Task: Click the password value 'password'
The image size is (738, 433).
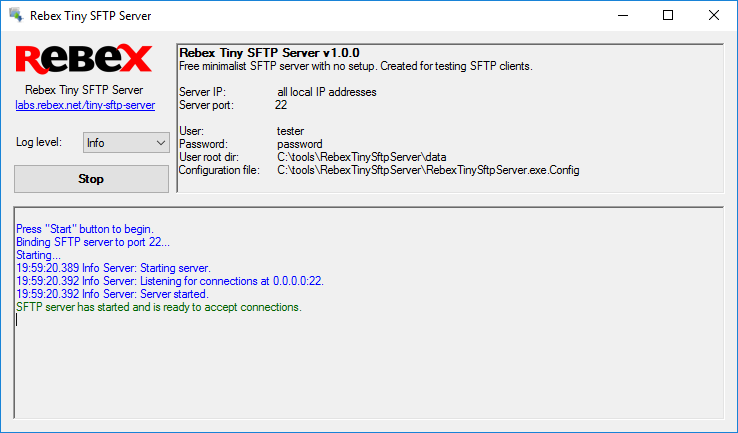Action: coord(300,144)
